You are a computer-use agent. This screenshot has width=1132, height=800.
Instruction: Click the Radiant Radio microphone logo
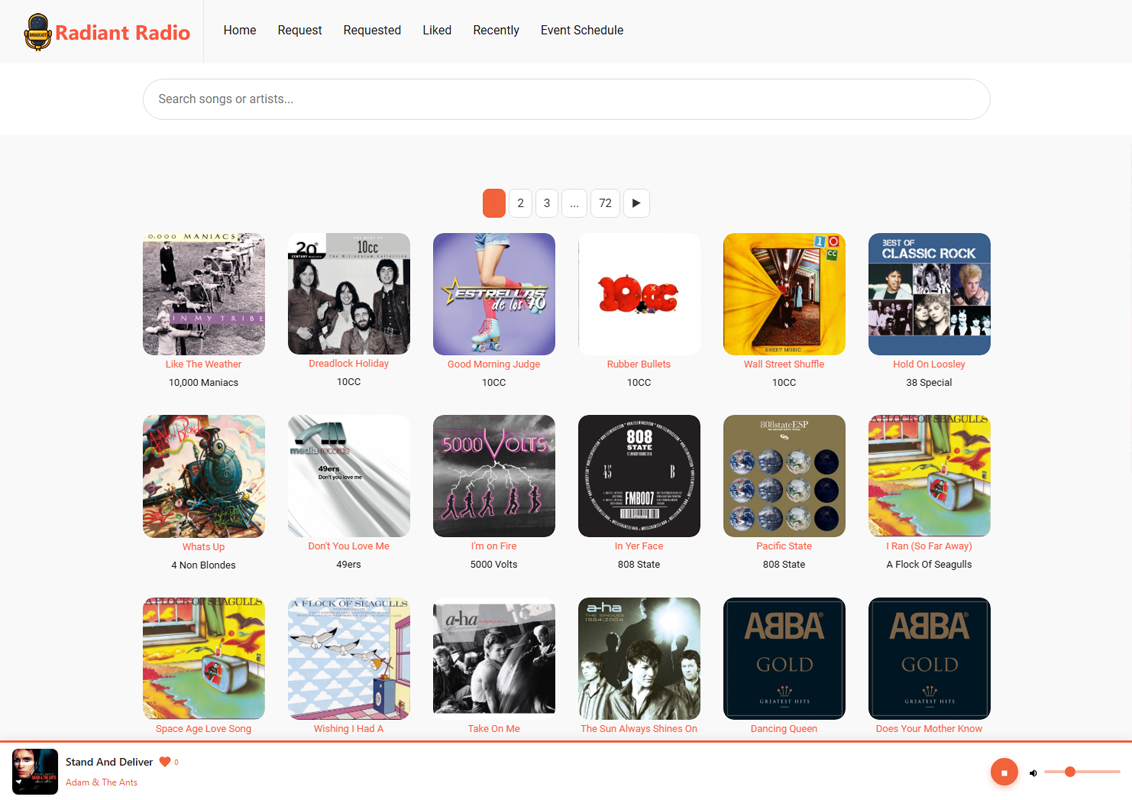[38, 32]
